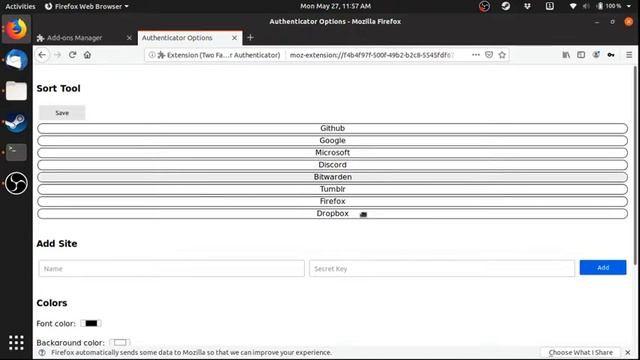The width and height of the screenshot is (640, 360).
Task: Save page to Pocket icon
Action: 489,55
